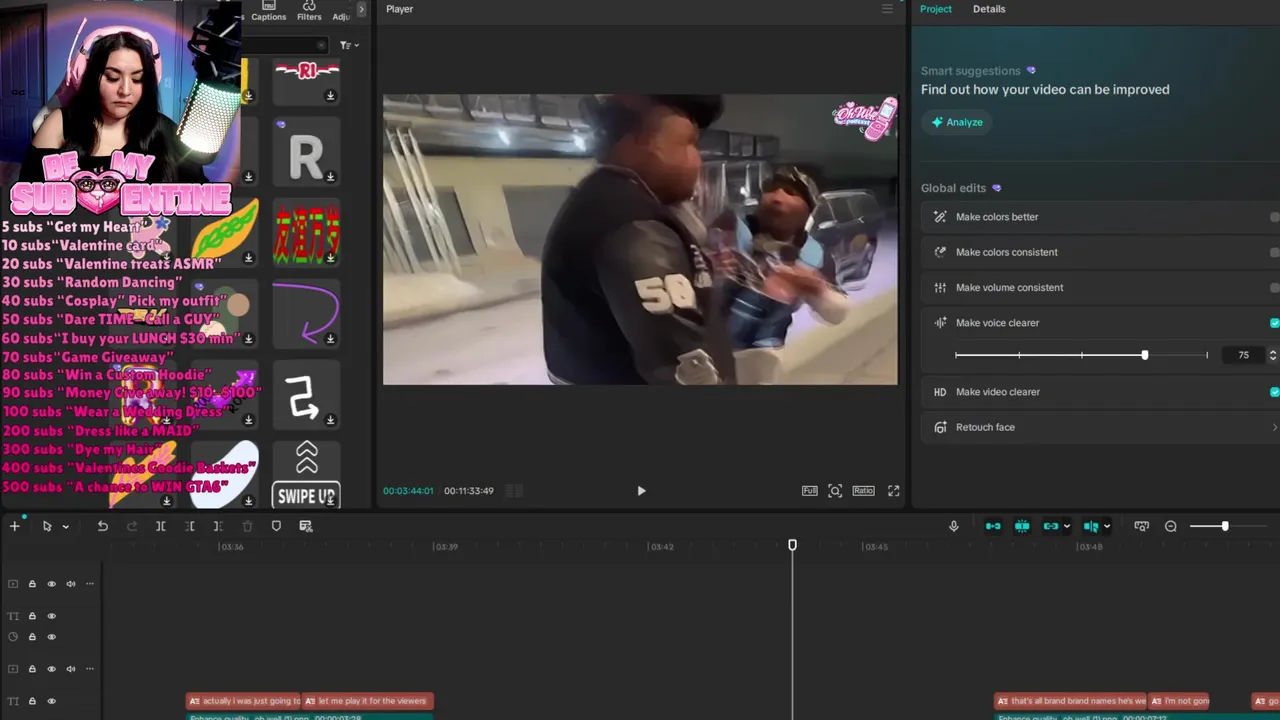
Task: Clear the sticker search field
Action: [x=321, y=45]
